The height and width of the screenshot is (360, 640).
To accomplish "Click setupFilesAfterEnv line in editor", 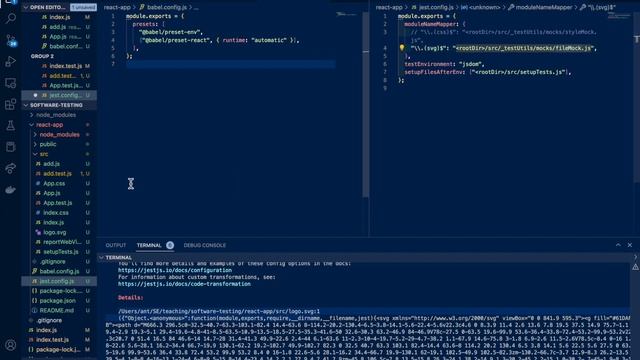I will [x=487, y=72].
